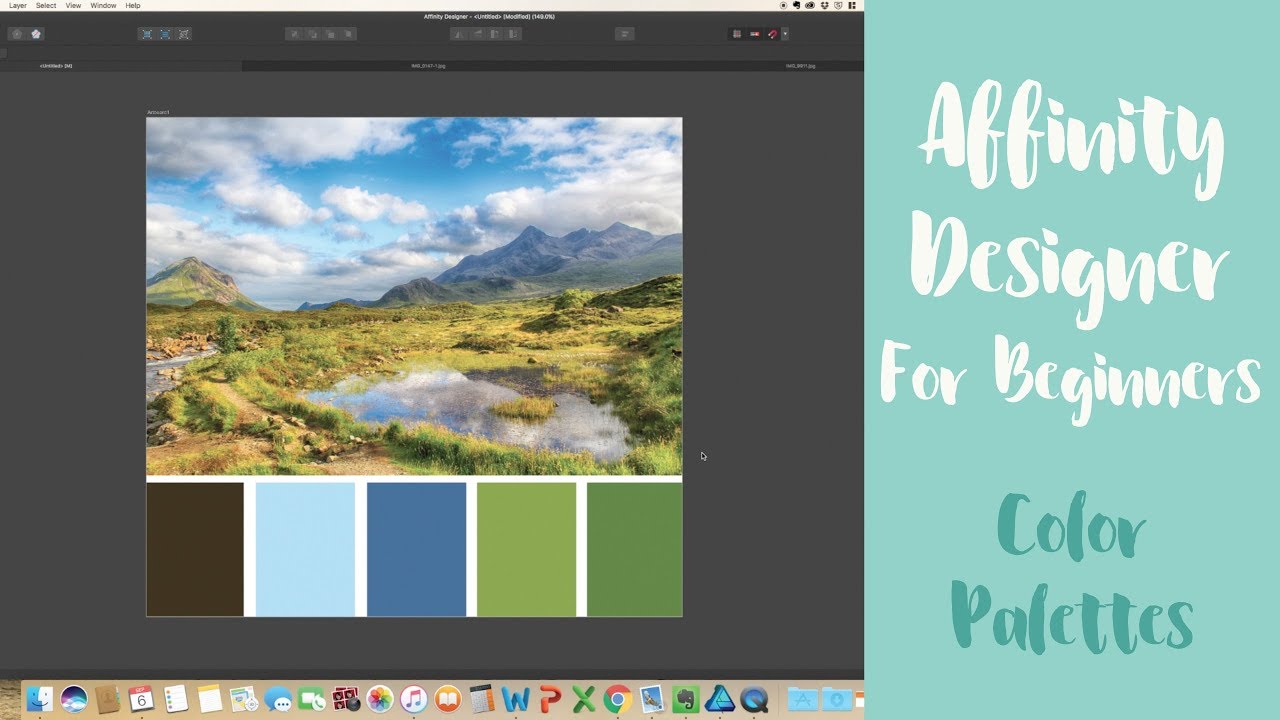Click the third selection-box toolbar icon

point(183,34)
